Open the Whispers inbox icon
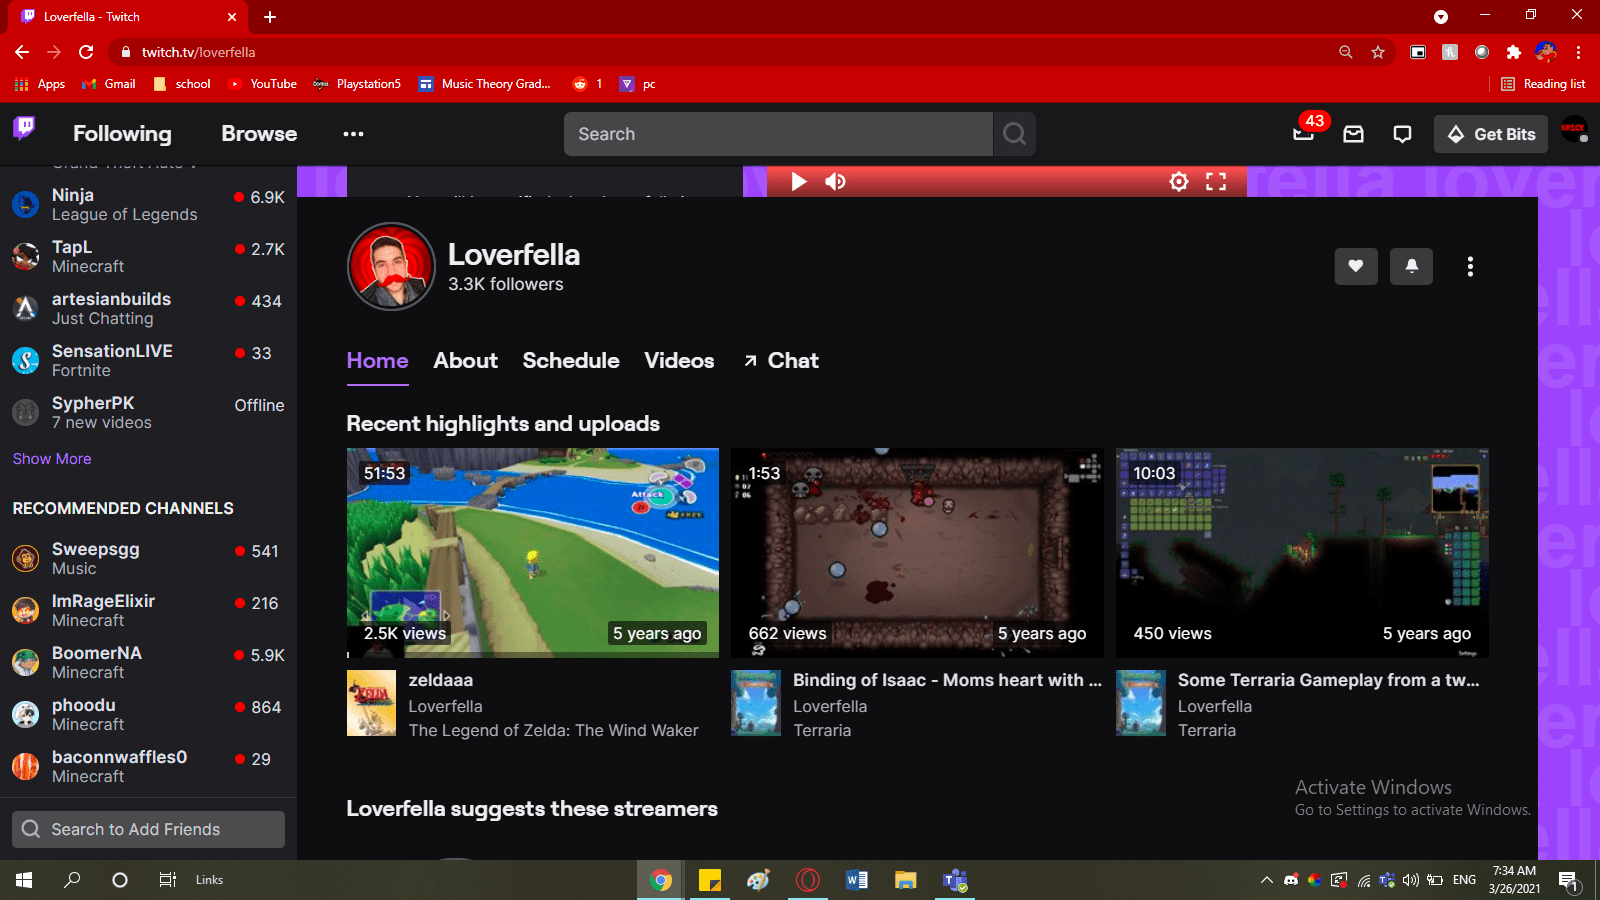The image size is (1600, 900). (x=1353, y=133)
